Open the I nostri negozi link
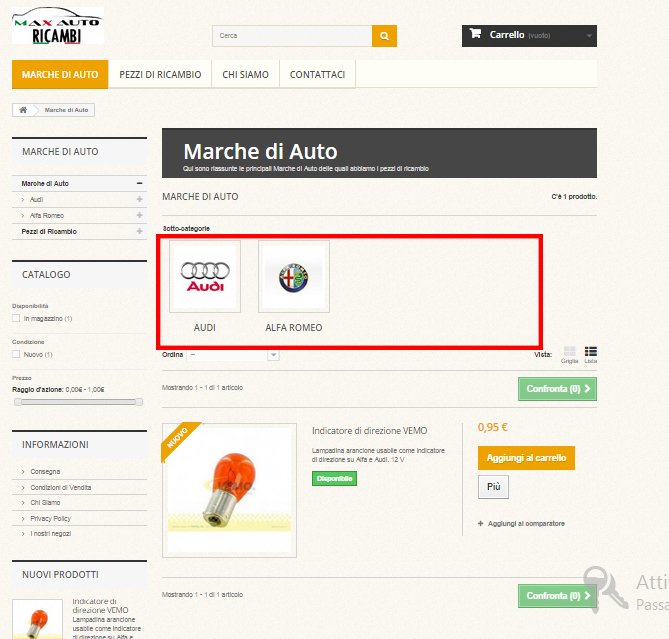 [51, 534]
